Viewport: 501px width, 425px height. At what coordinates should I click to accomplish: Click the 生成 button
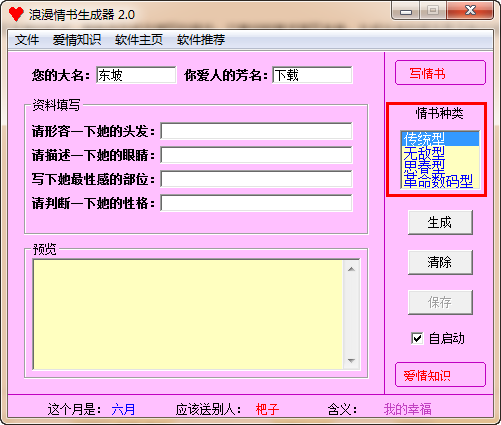pos(440,222)
